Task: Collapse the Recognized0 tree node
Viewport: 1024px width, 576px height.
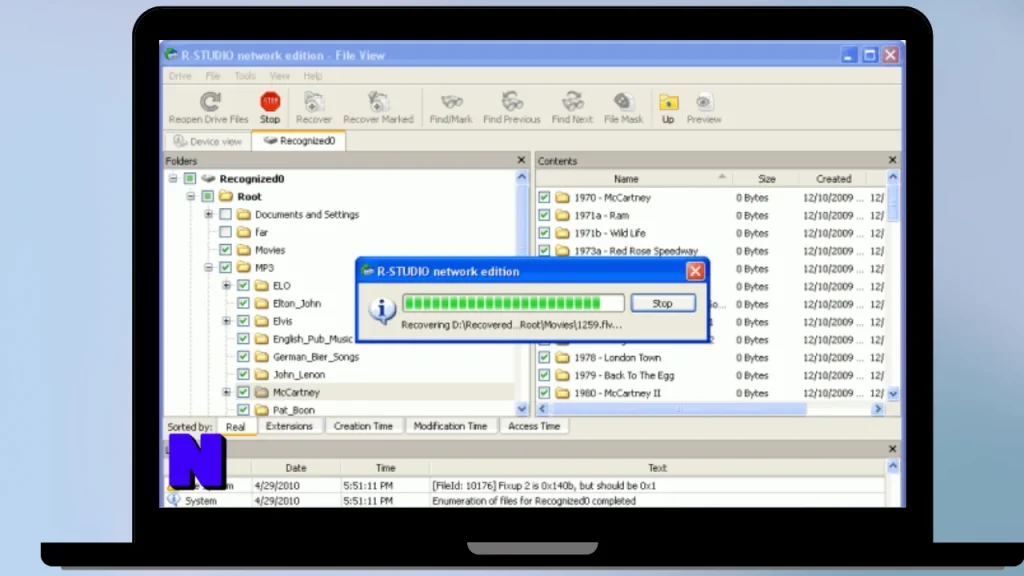Action: tap(172, 178)
